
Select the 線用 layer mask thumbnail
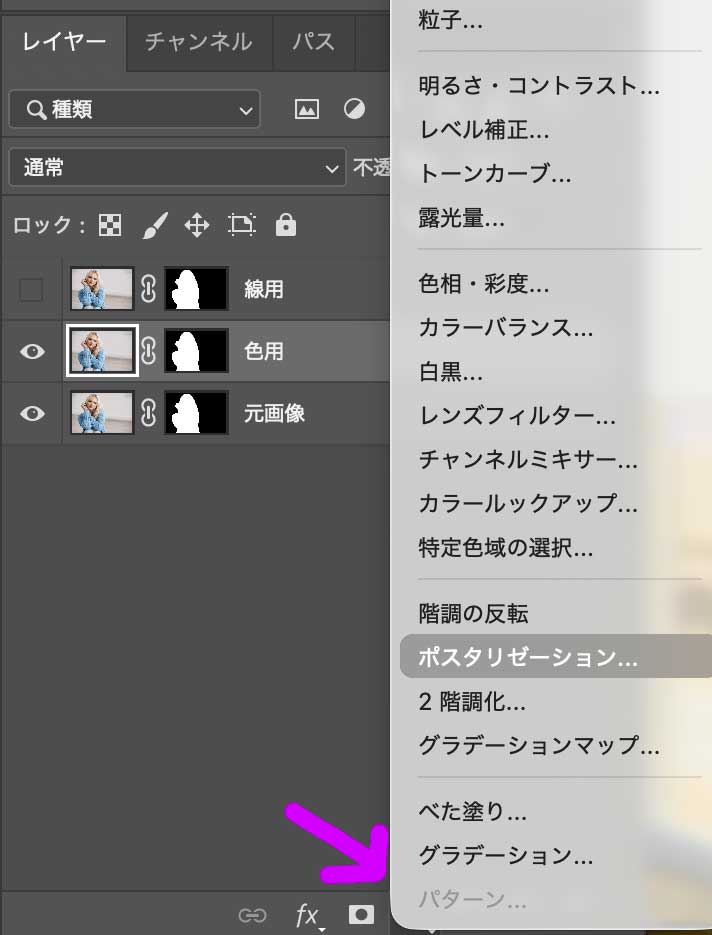pos(196,289)
